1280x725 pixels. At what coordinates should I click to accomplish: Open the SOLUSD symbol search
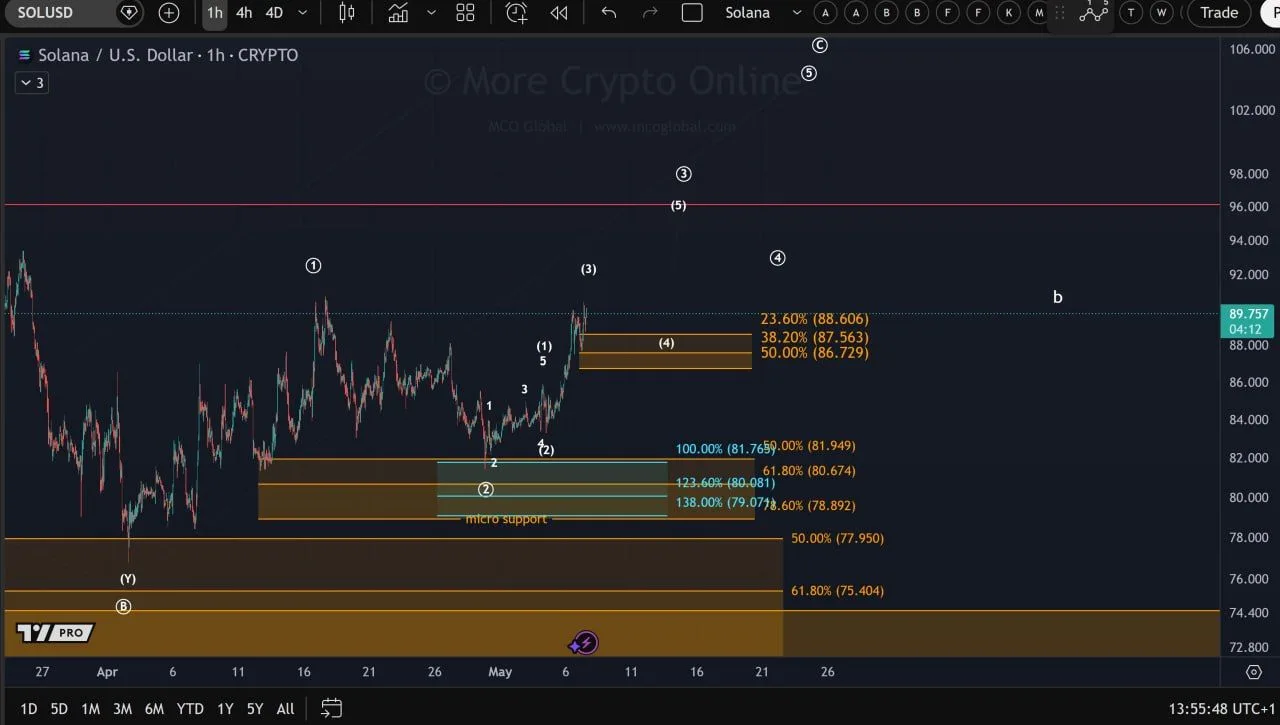[46, 13]
